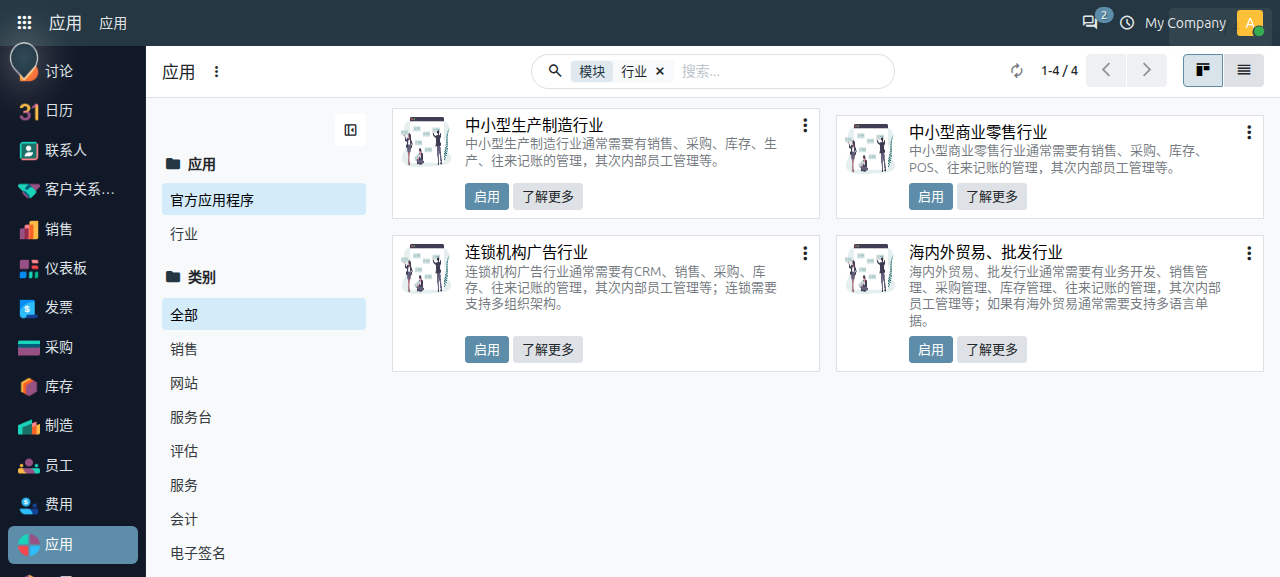
Task: Click 了解更多 for 中小型商业零售行业
Action: point(992,197)
